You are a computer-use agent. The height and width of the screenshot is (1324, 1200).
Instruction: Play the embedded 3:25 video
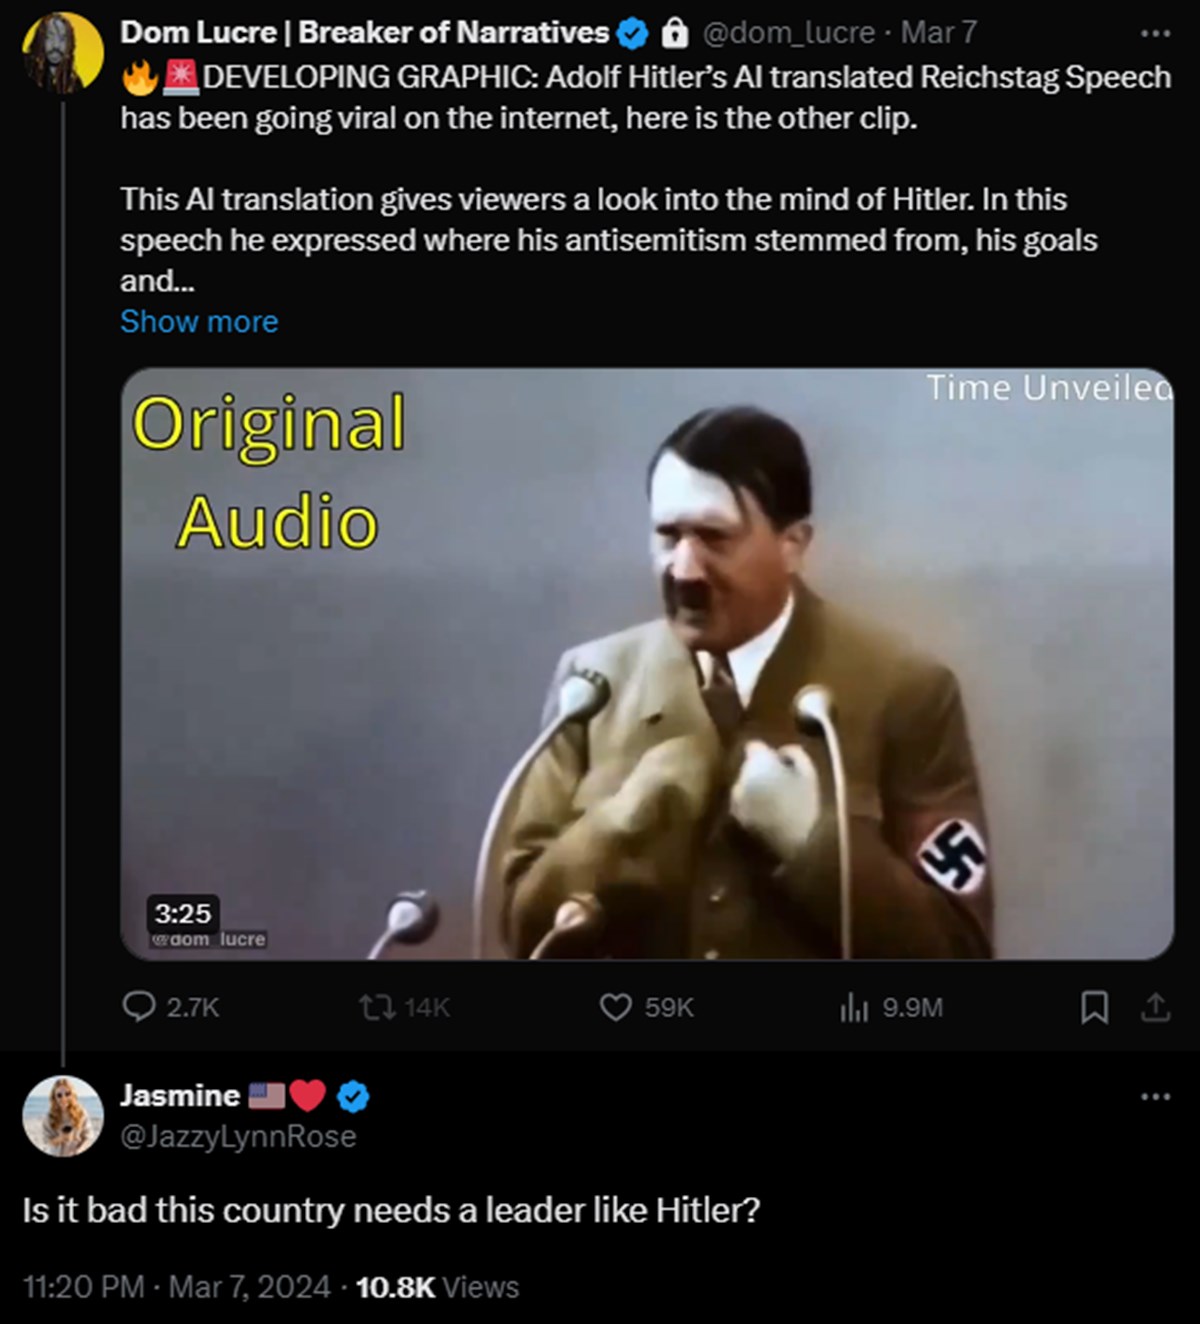[647, 664]
